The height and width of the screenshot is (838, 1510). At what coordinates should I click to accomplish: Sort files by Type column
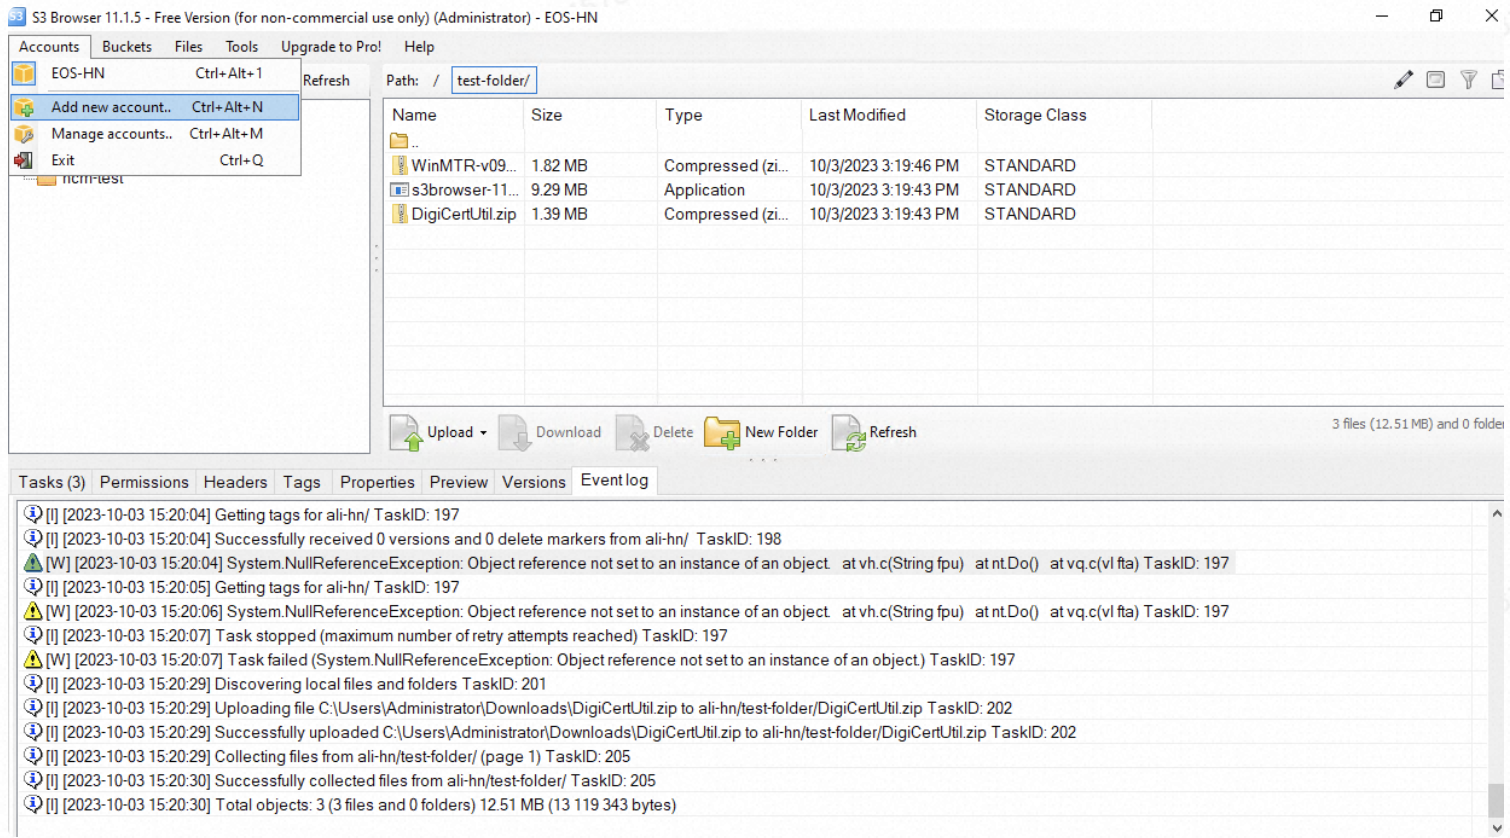729,116
